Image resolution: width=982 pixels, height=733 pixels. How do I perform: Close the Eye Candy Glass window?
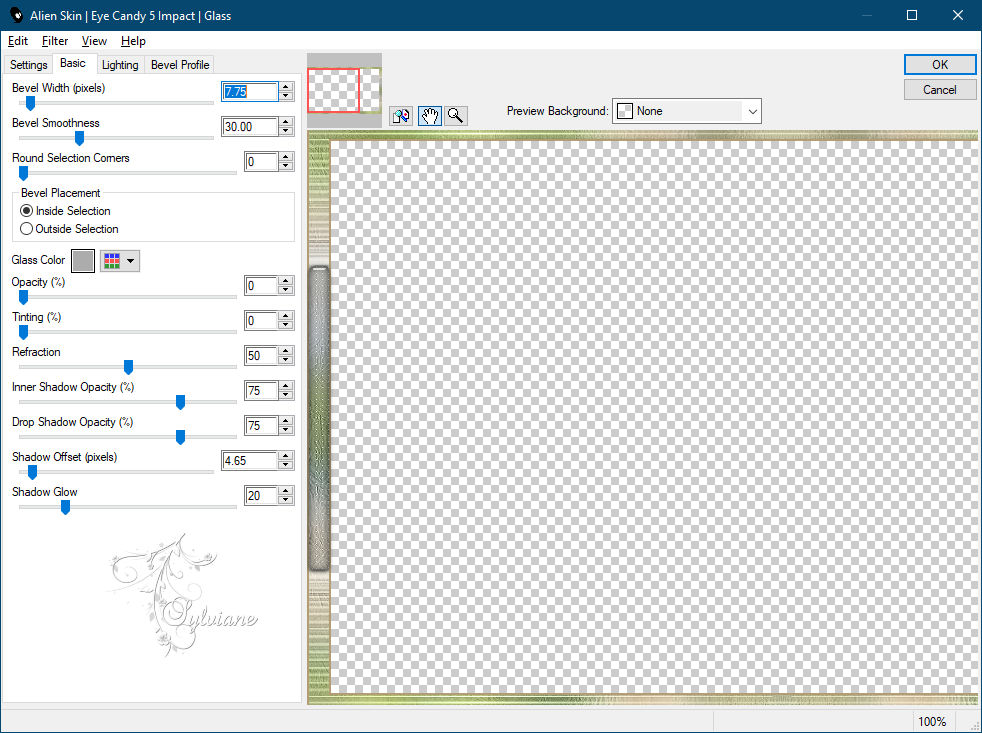click(958, 15)
